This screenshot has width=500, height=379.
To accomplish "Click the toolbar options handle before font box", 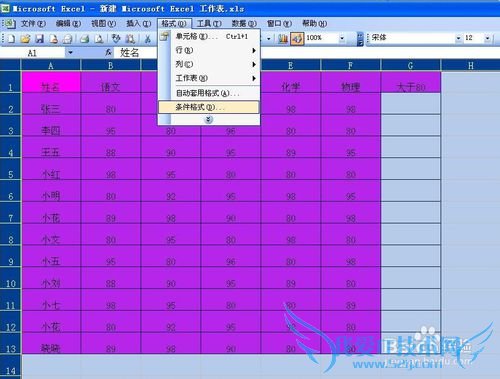I will [x=360, y=39].
